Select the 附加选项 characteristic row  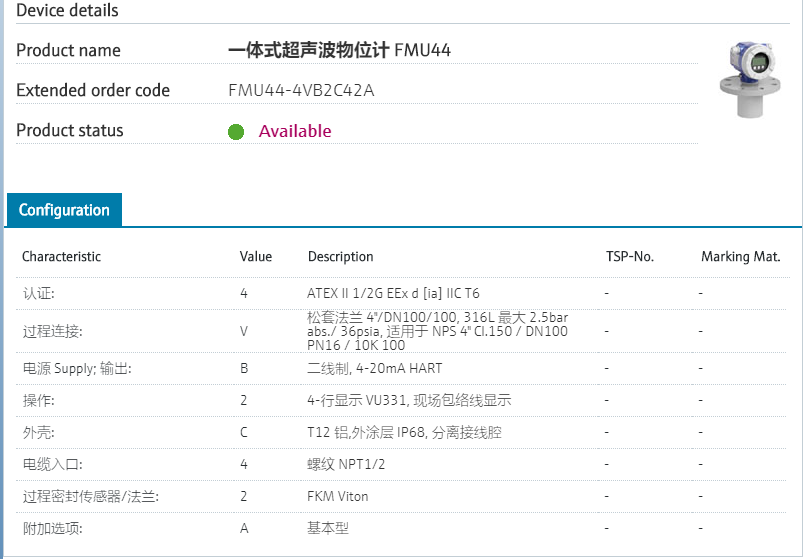(52, 528)
